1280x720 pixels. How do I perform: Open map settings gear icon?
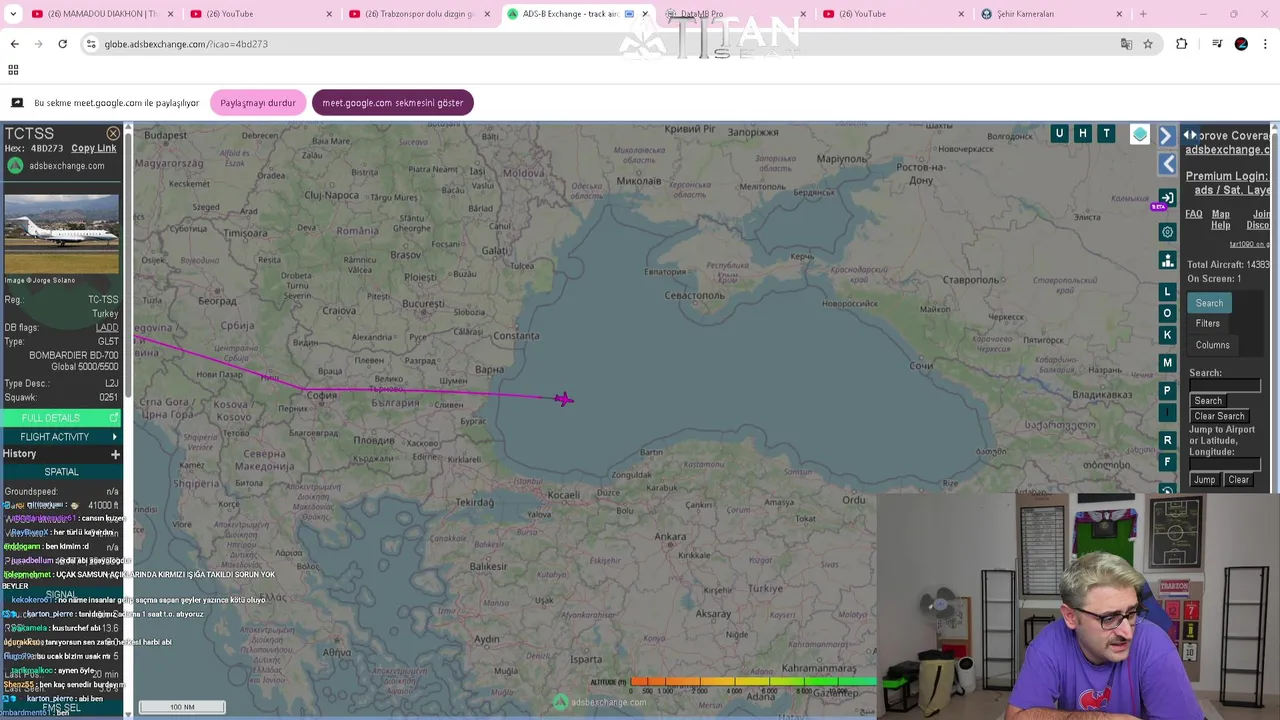[x=1167, y=232]
